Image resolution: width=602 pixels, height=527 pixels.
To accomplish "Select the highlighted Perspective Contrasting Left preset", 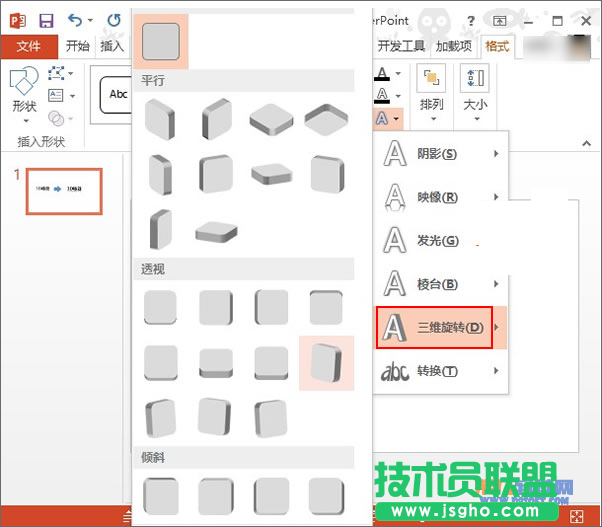I will (326, 363).
